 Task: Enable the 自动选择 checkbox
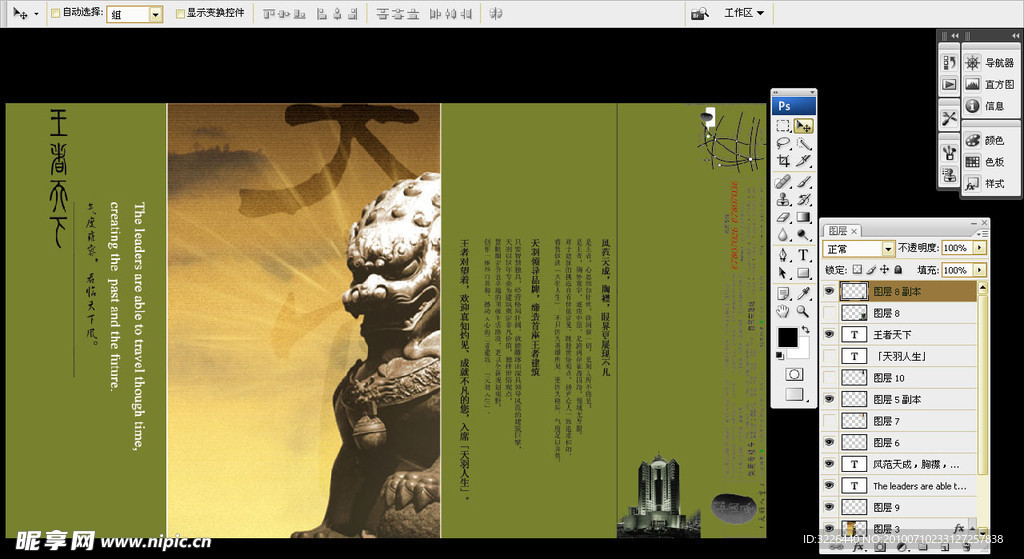[x=56, y=14]
